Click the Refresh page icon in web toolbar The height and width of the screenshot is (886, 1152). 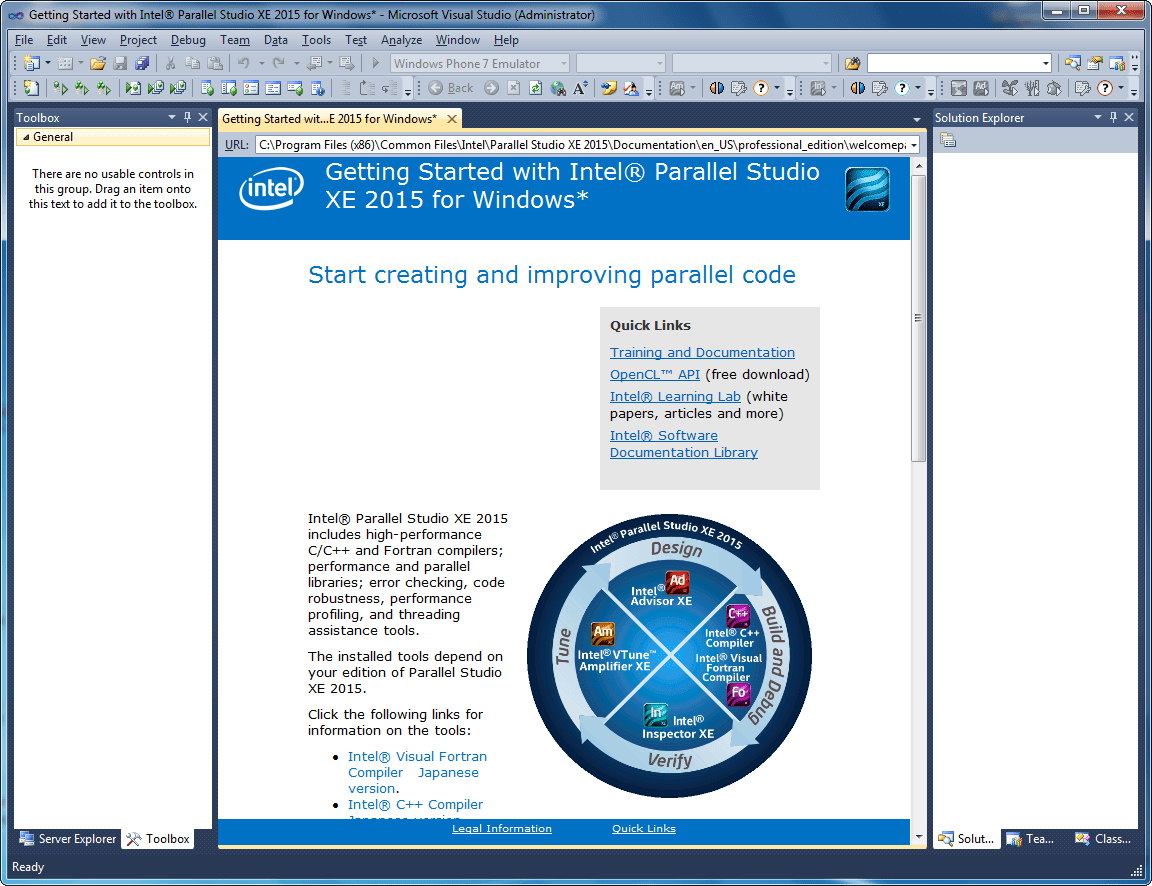tap(536, 88)
